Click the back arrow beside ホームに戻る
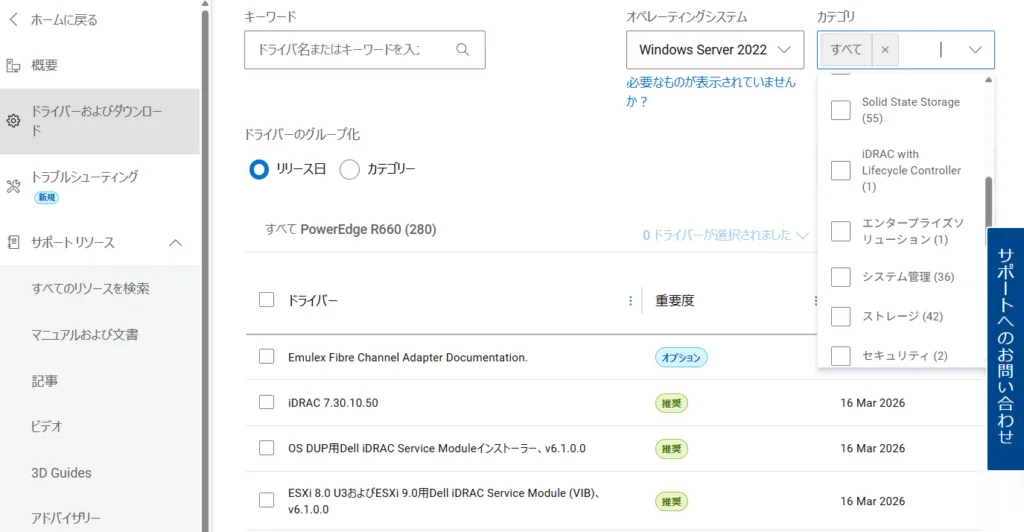The height and width of the screenshot is (532, 1024). [13, 20]
